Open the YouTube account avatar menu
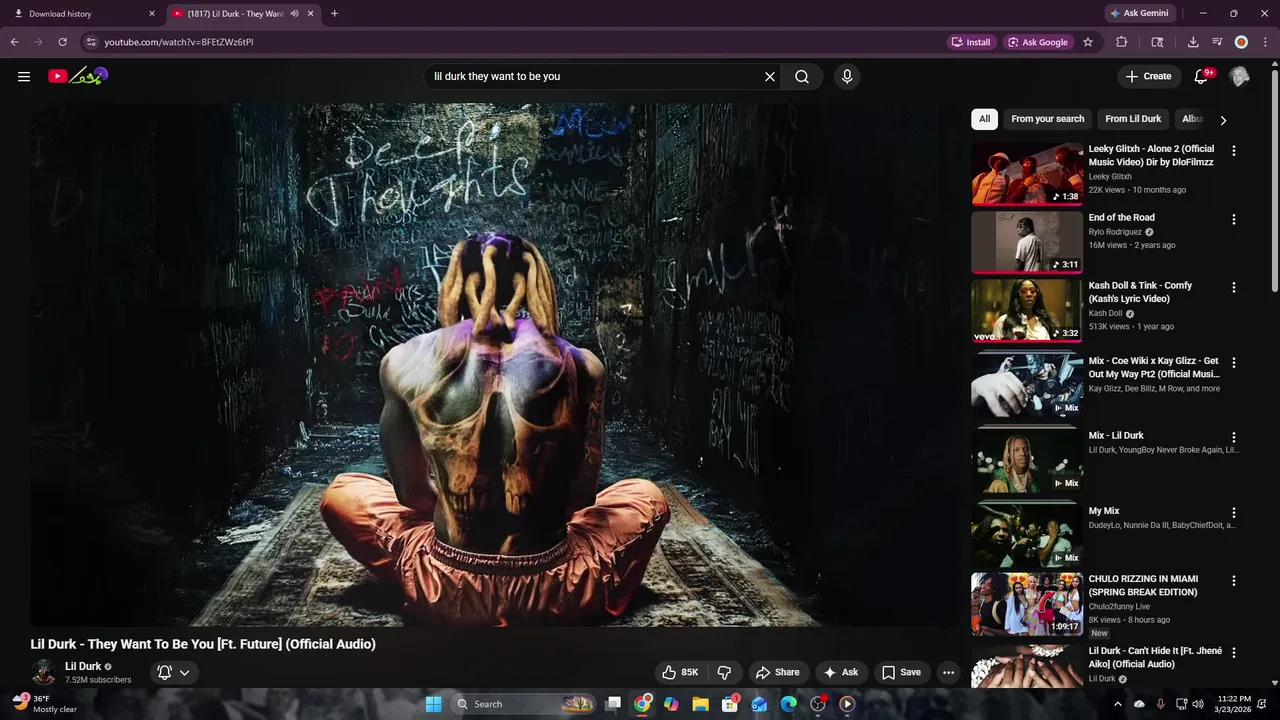This screenshot has height=720, width=1280. (1239, 76)
